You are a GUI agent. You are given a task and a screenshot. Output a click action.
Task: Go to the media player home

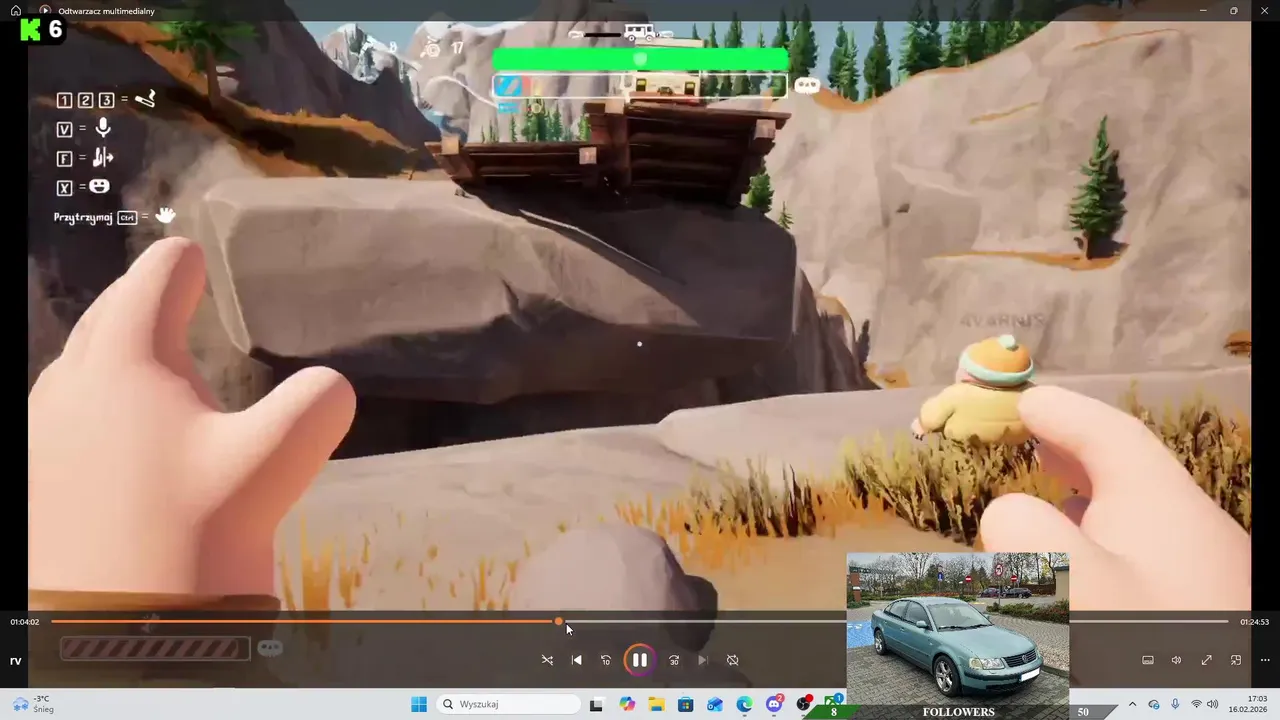16,10
